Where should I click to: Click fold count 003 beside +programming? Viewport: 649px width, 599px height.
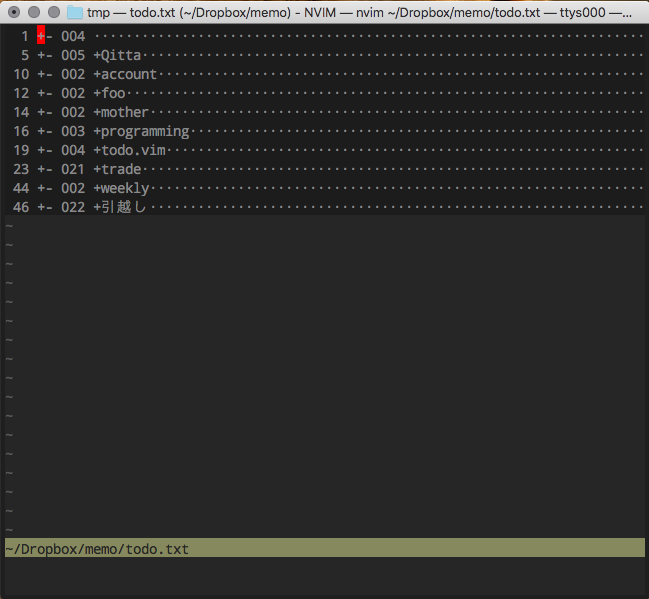(73, 132)
